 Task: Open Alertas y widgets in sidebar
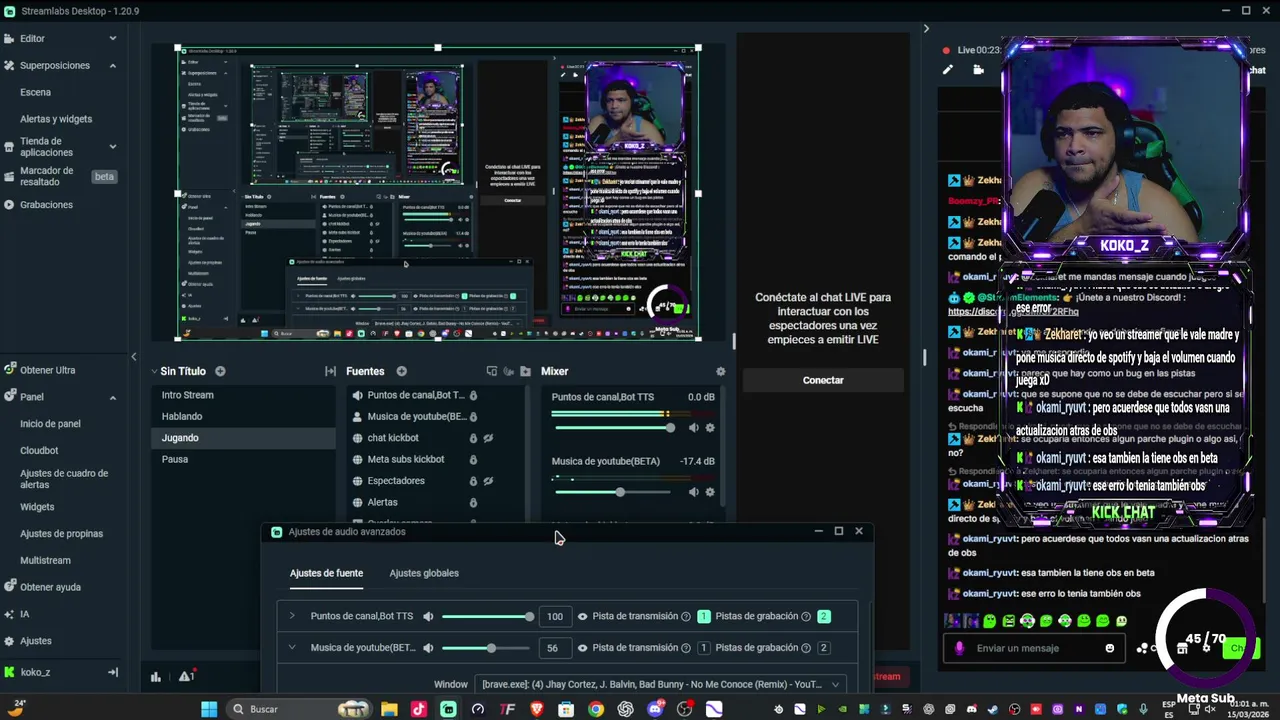56,119
